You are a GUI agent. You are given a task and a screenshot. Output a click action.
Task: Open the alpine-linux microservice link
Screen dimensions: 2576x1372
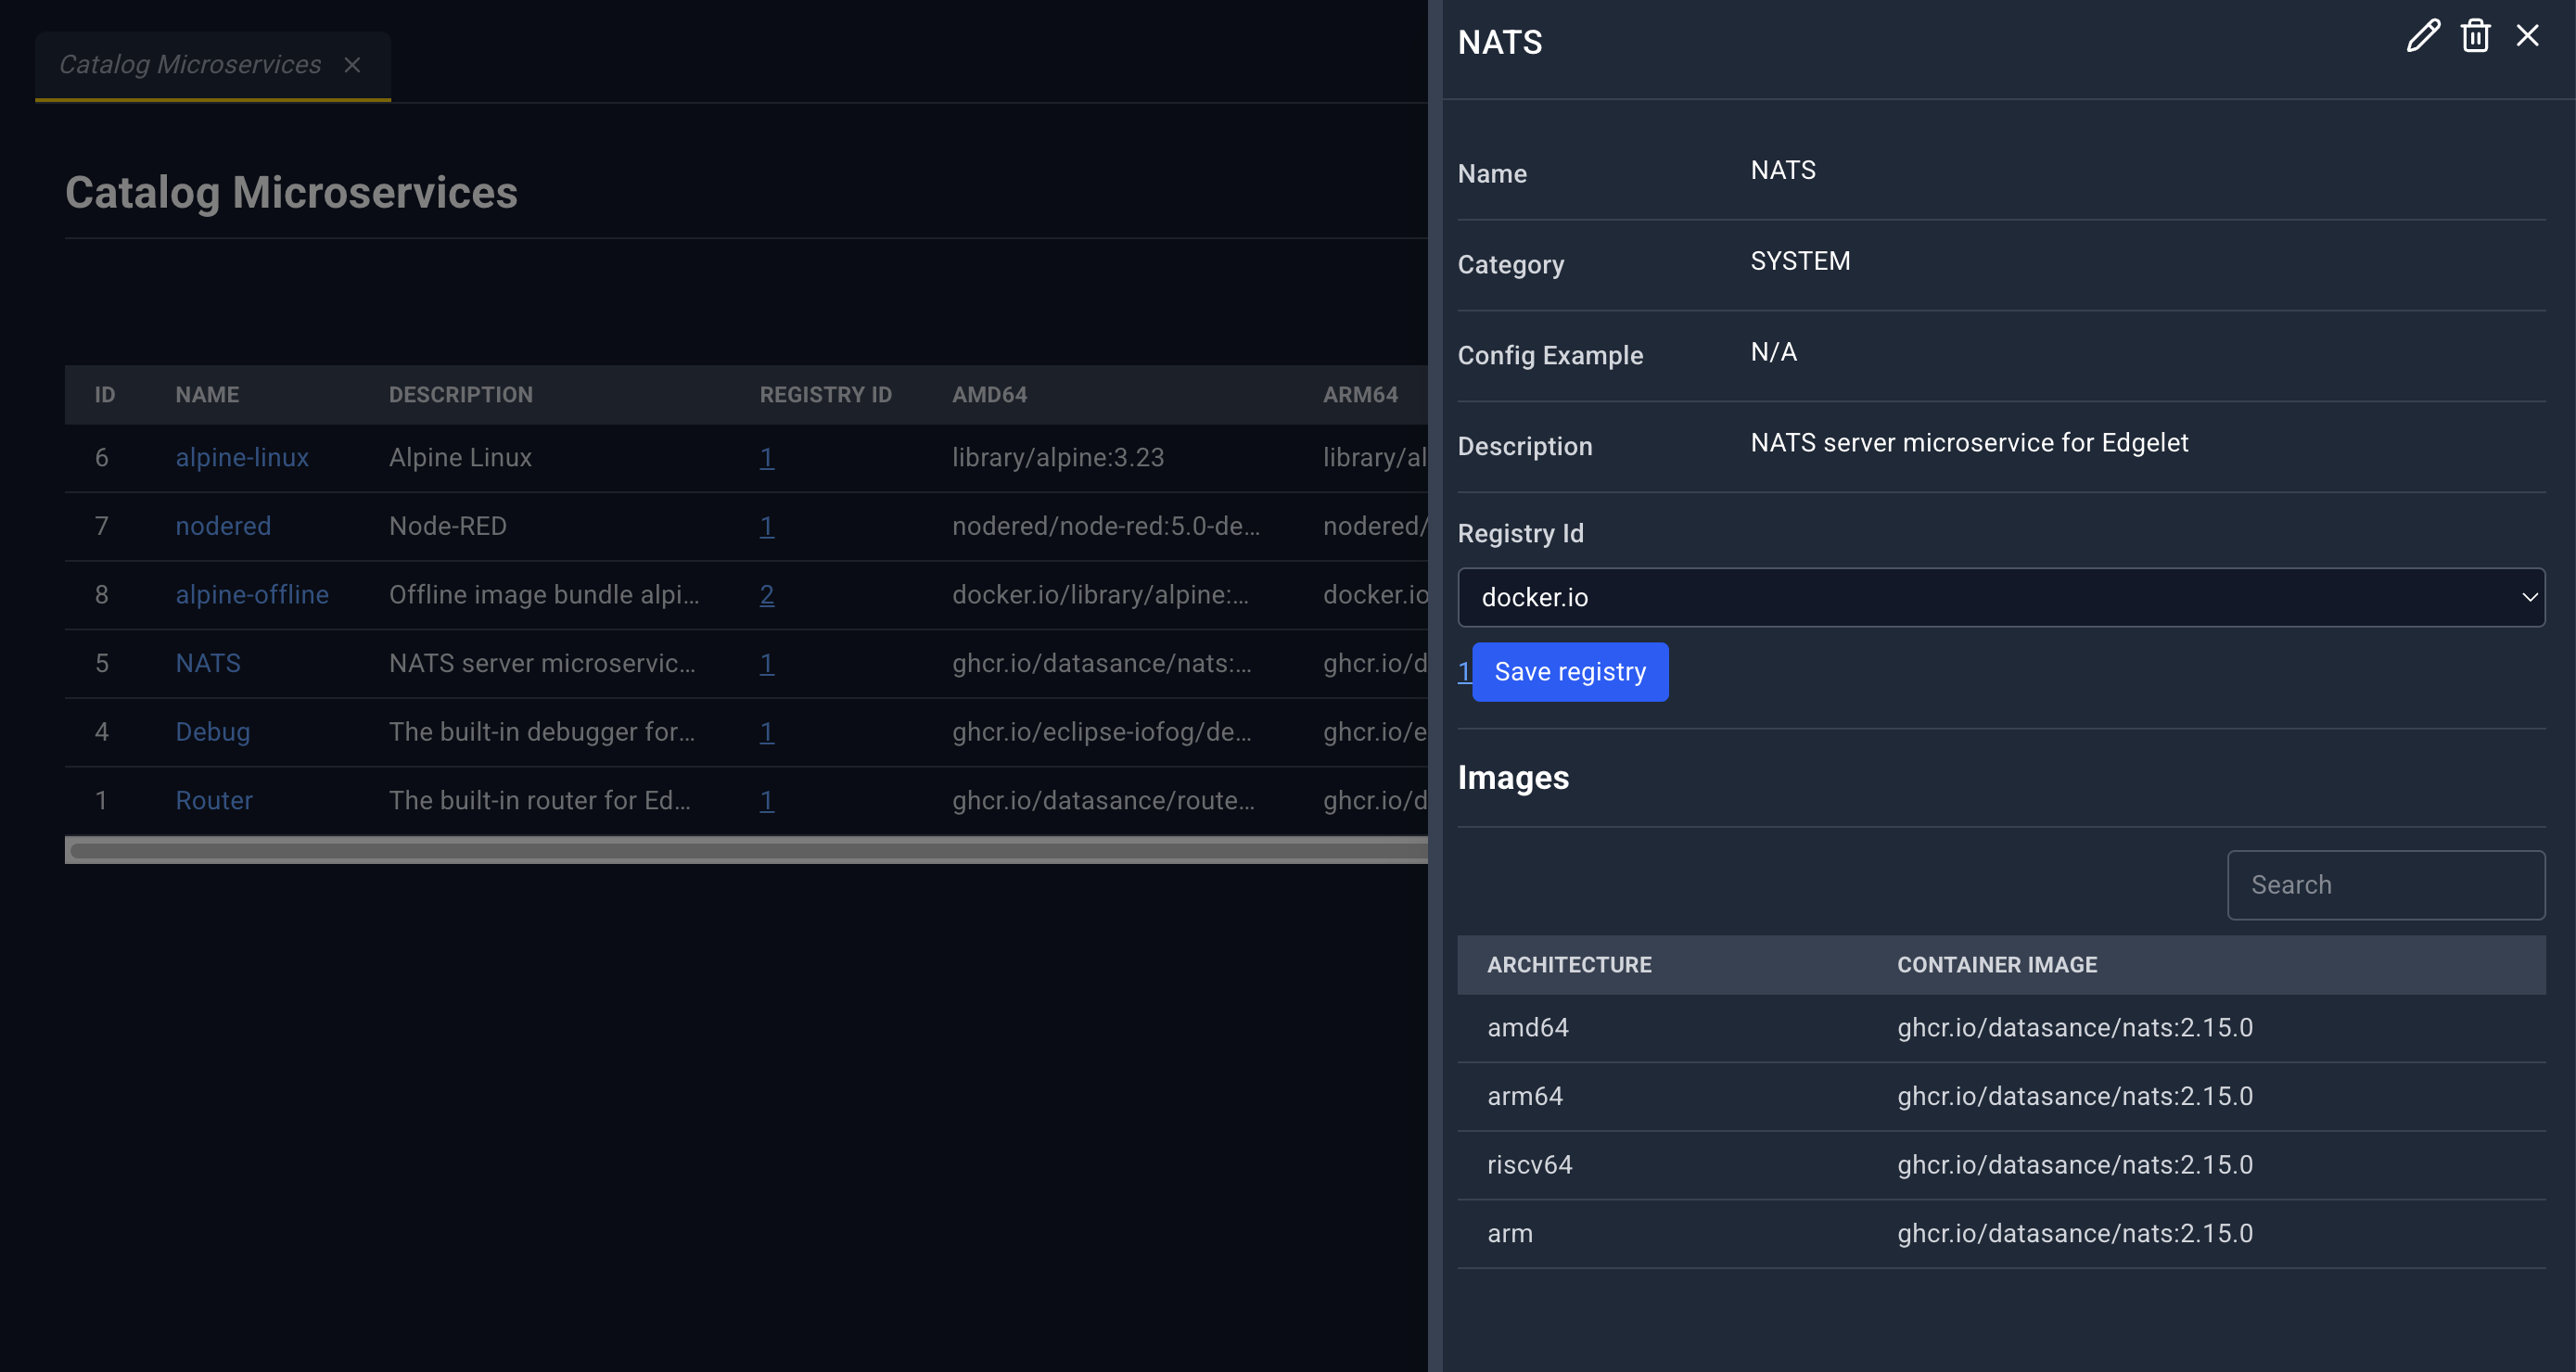[x=242, y=458]
